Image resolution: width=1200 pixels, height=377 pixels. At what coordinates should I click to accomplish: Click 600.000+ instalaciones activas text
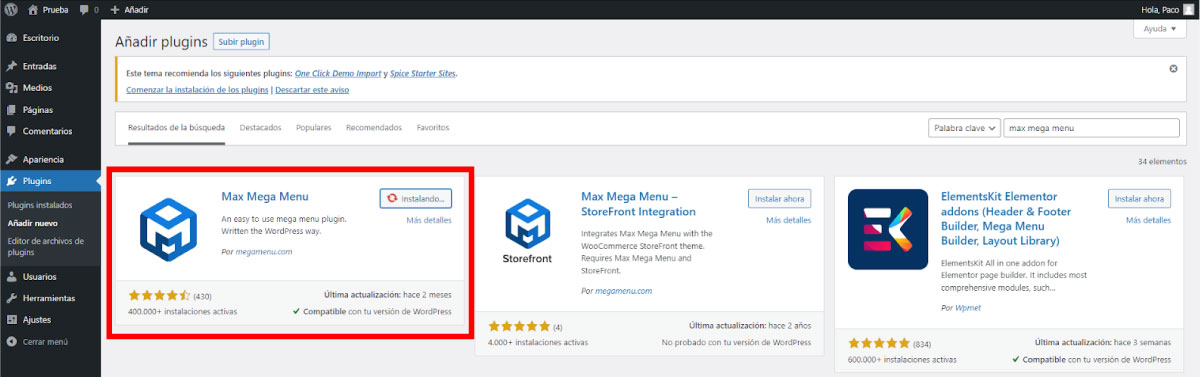[902, 358]
